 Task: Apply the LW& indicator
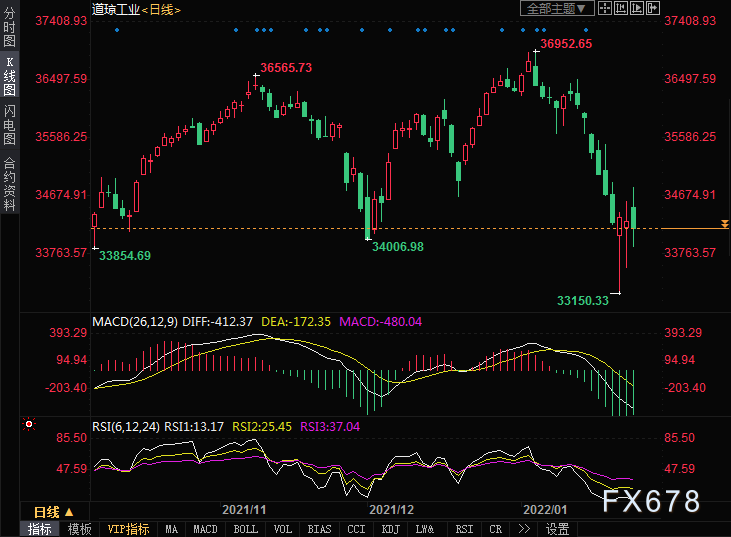pyautogui.click(x=425, y=529)
